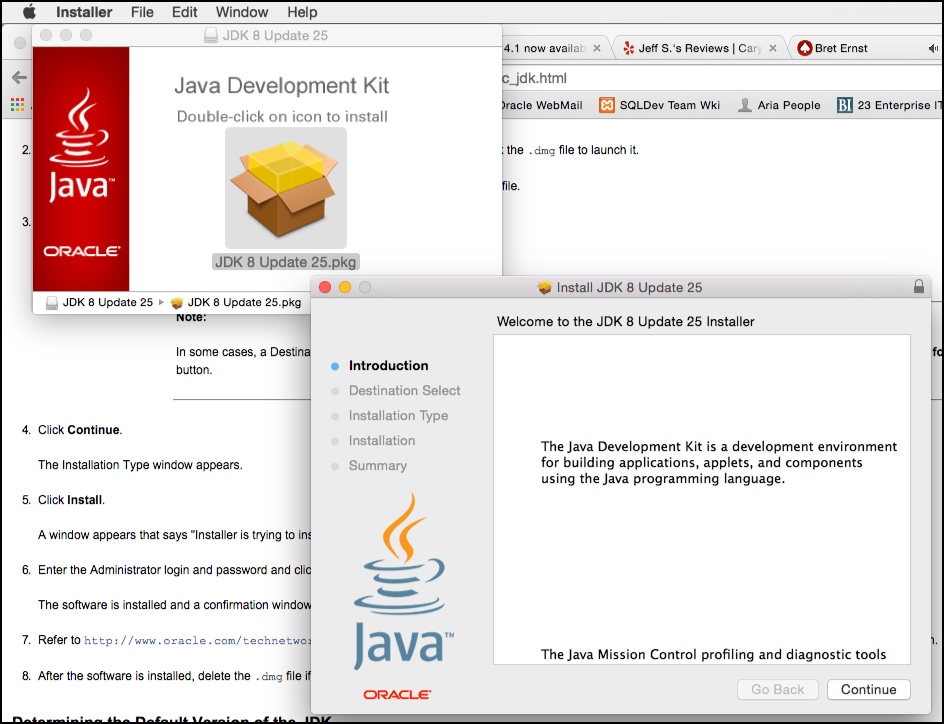Click the person icon next to Aria People
944x724 pixels.
click(x=745, y=104)
